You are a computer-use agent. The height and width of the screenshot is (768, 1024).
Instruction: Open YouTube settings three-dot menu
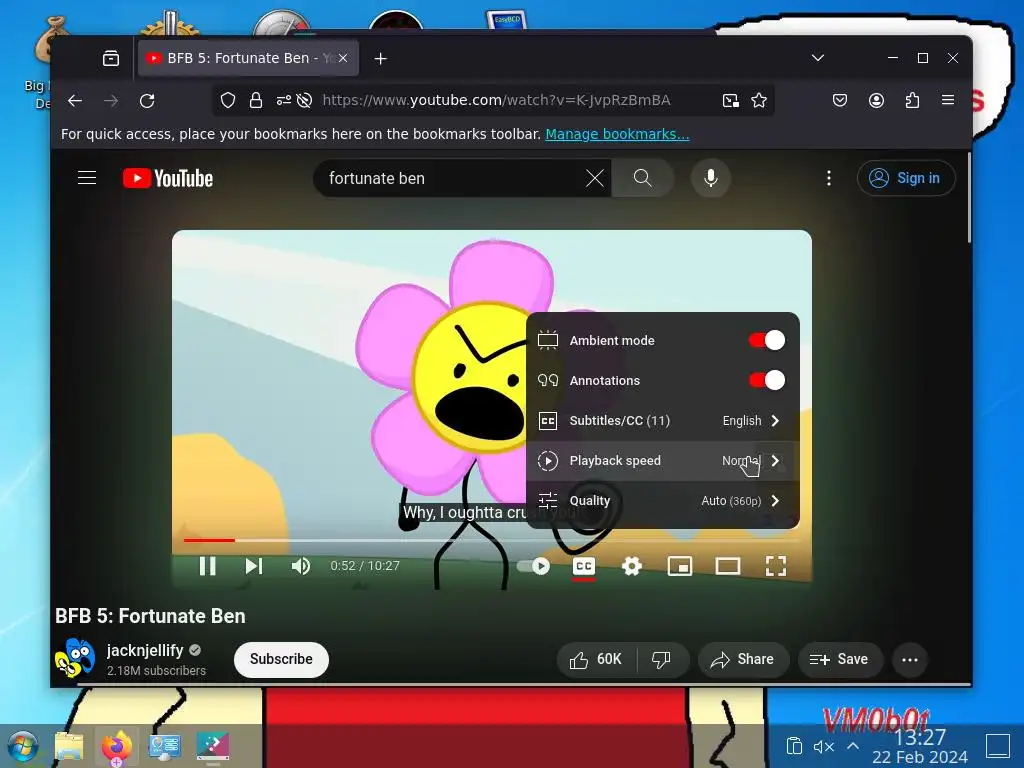click(x=829, y=178)
